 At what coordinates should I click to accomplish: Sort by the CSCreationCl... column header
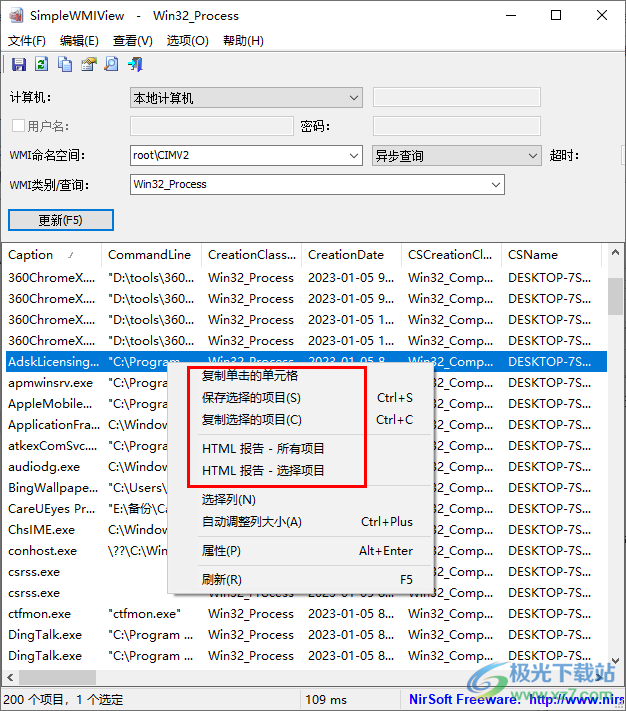tap(451, 255)
